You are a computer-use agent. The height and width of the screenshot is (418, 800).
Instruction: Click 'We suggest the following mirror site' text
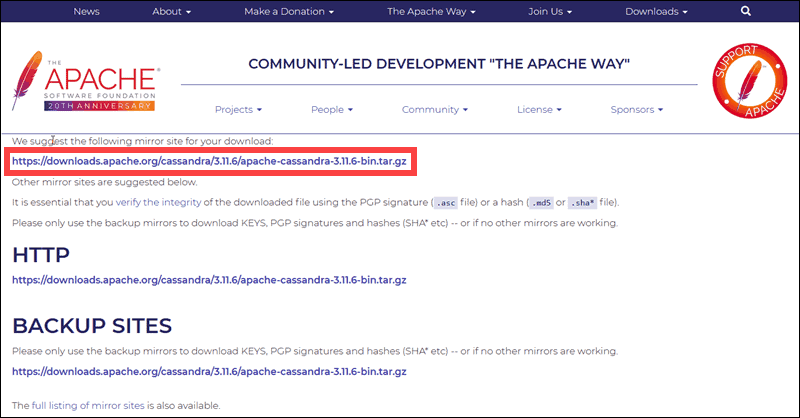tap(142, 141)
